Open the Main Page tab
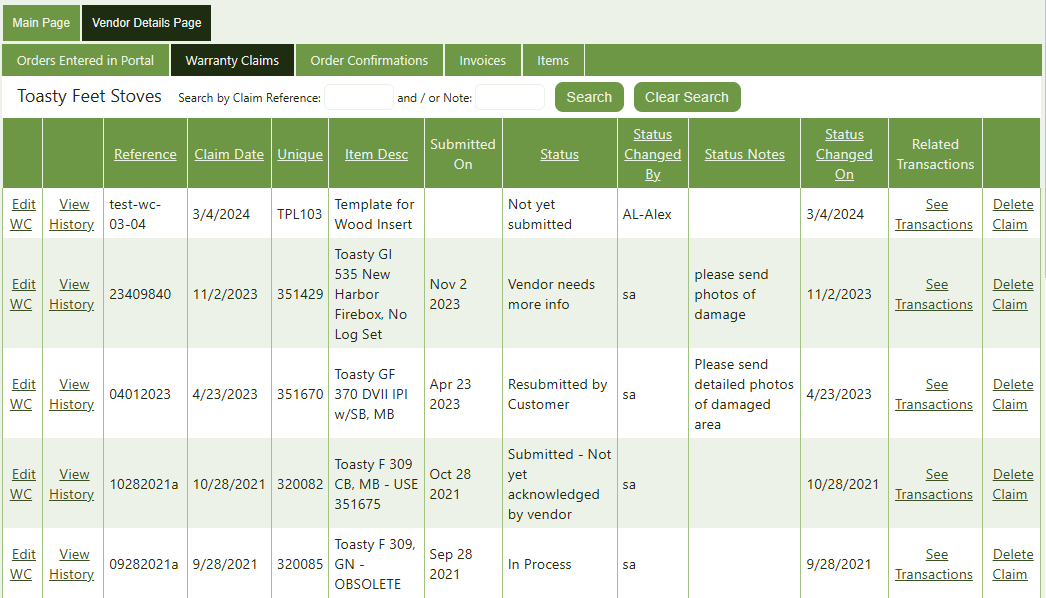 (41, 23)
